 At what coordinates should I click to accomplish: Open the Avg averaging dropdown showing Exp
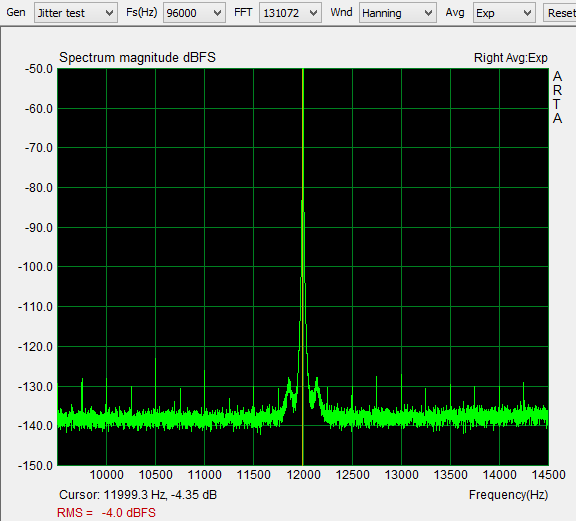click(x=504, y=13)
